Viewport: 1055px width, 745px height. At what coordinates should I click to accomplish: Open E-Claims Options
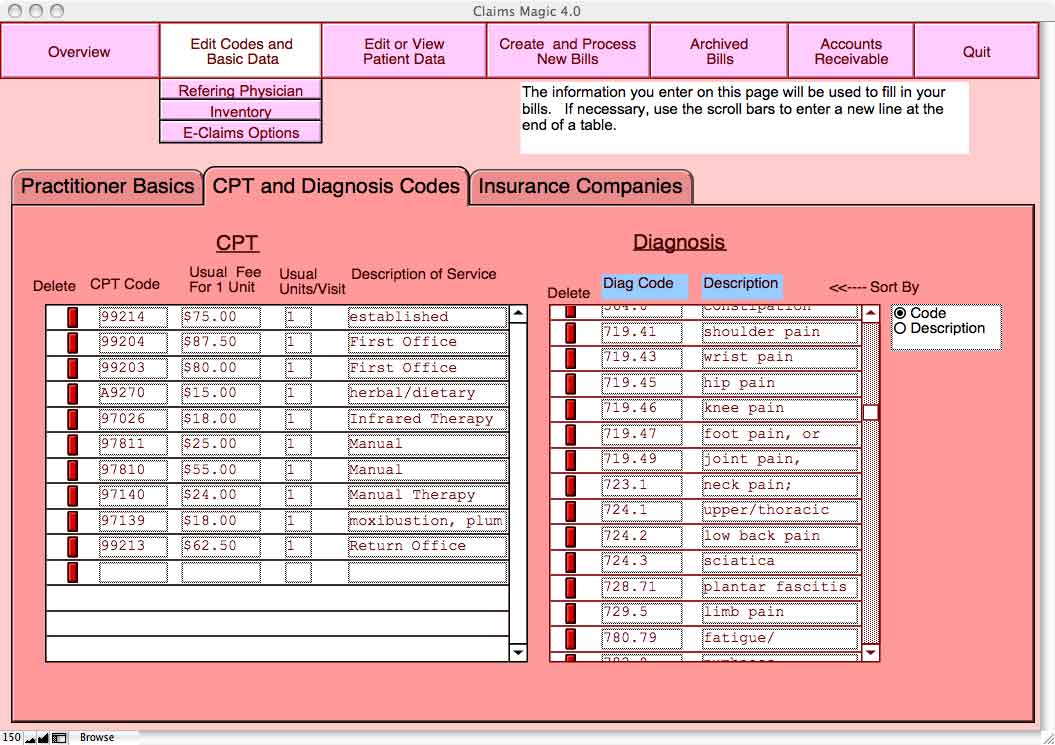241,133
